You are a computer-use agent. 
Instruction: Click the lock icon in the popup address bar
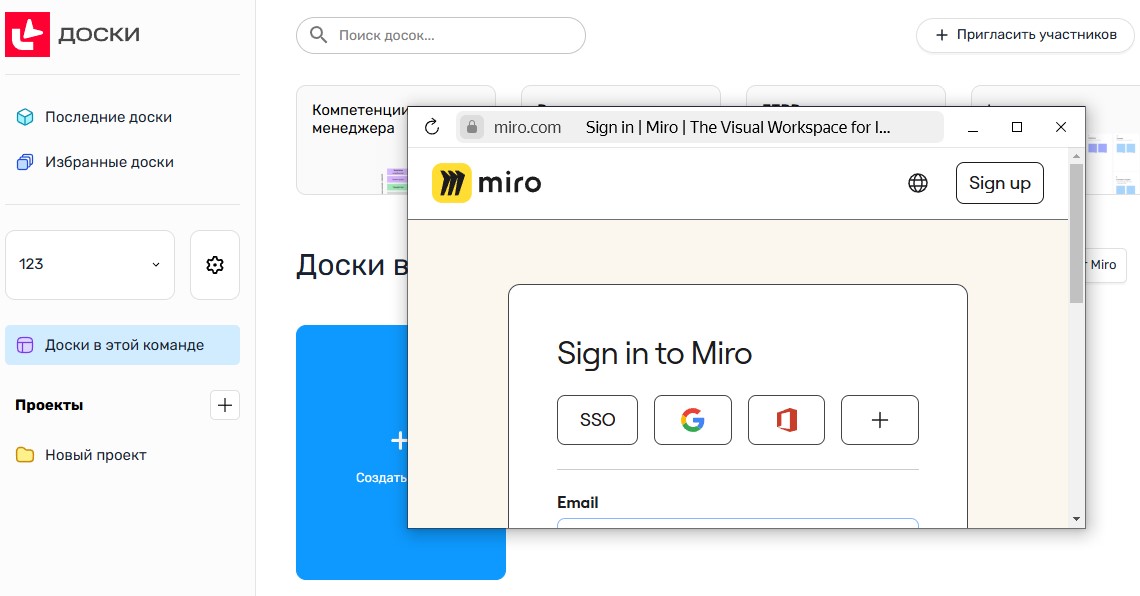[x=472, y=127]
